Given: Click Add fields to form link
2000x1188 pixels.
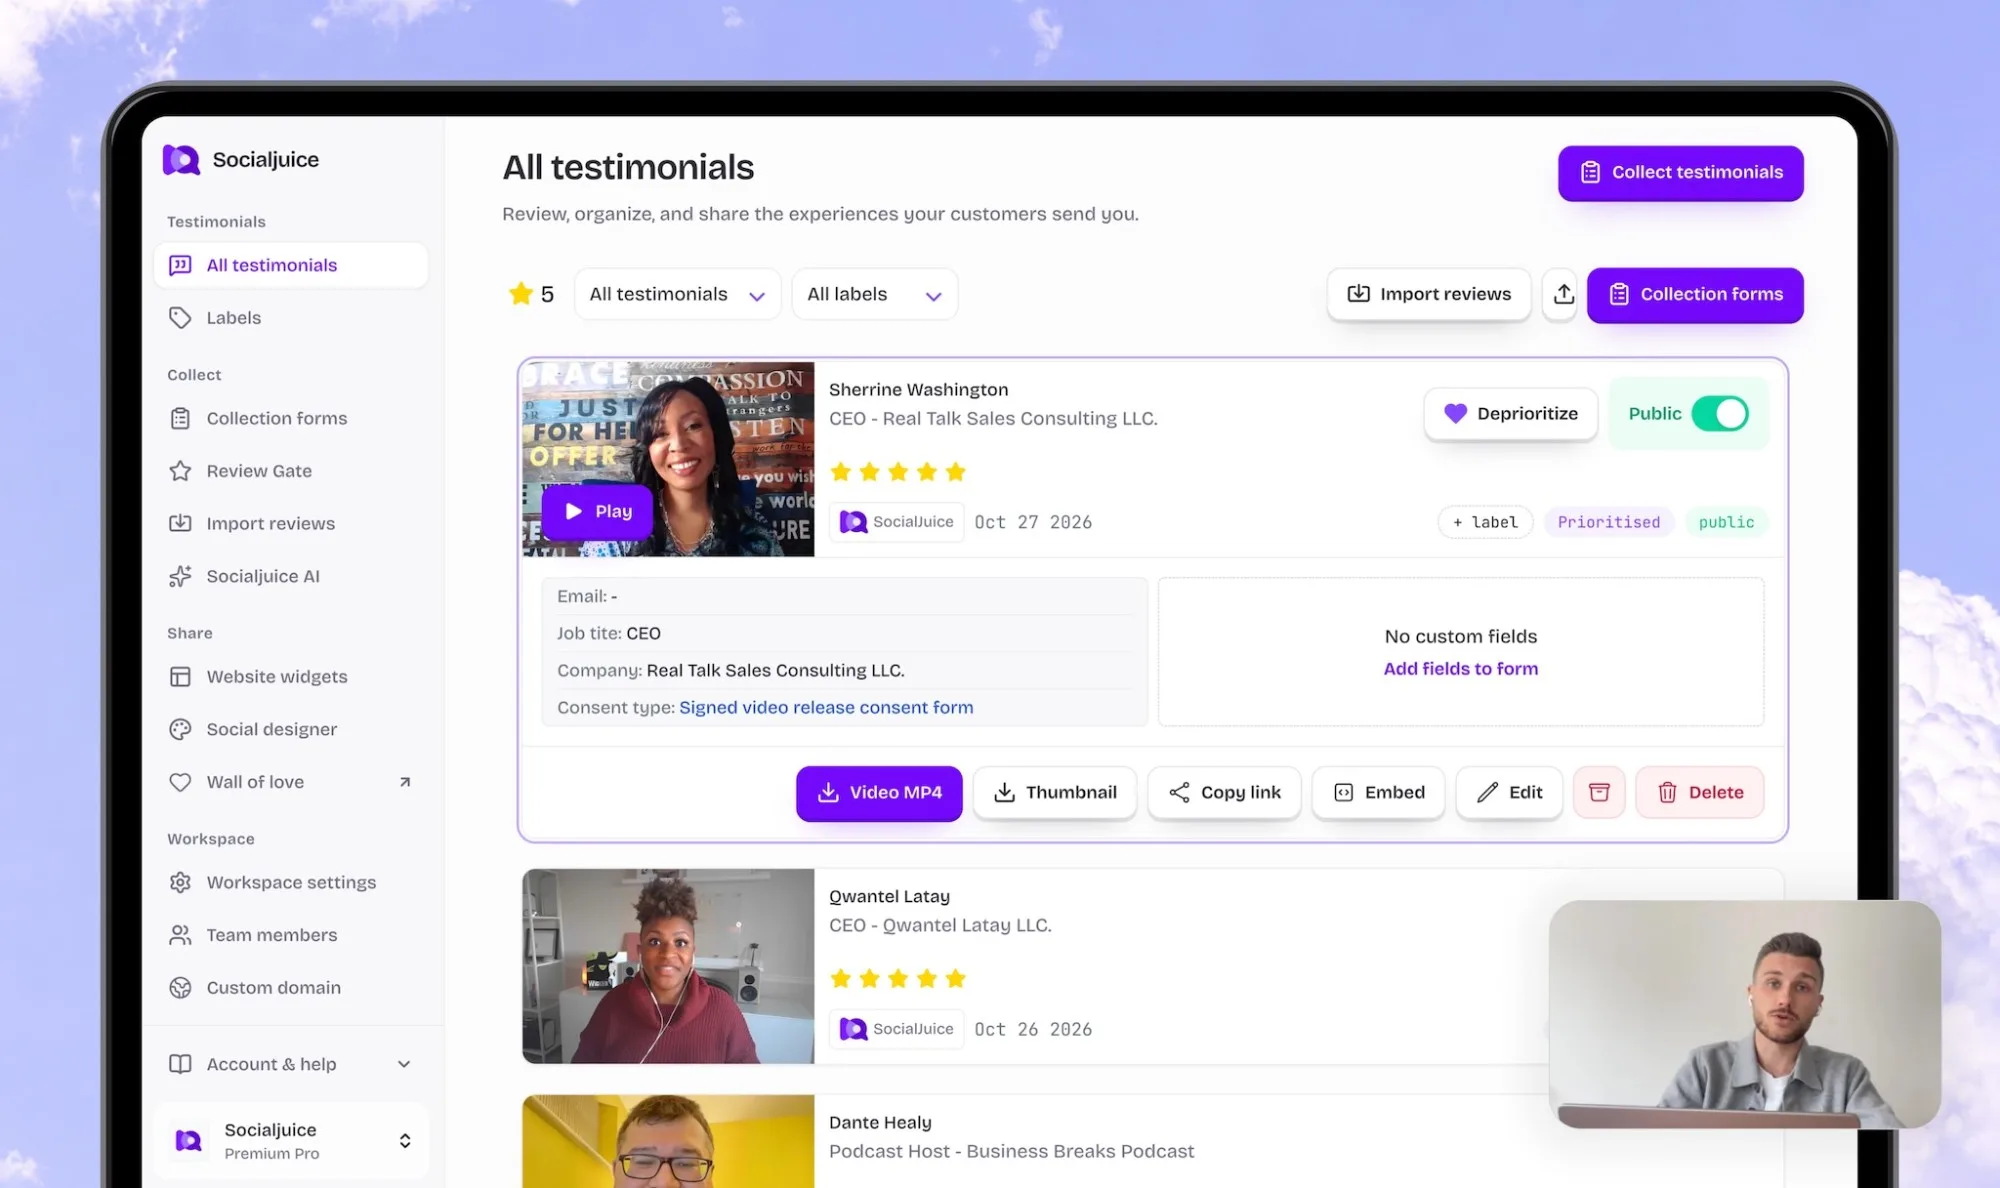Looking at the screenshot, I should click(1460, 669).
